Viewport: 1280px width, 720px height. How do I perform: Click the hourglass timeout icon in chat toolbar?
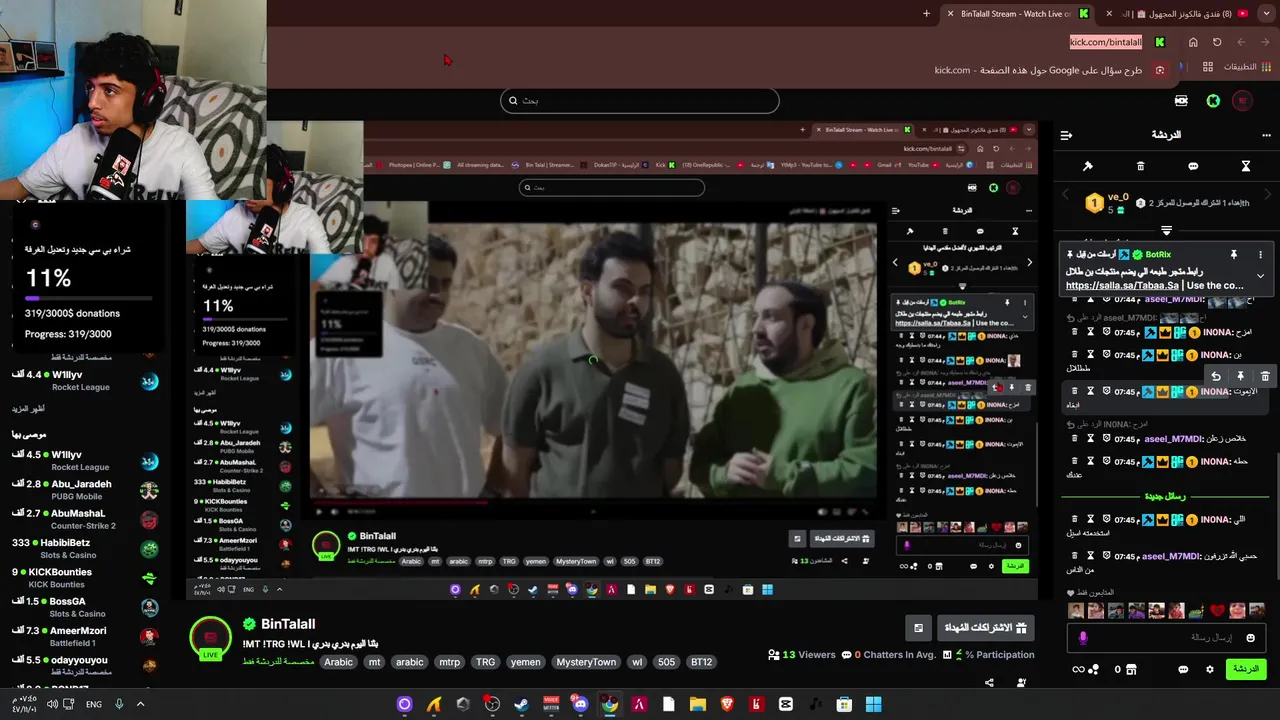point(1245,166)
